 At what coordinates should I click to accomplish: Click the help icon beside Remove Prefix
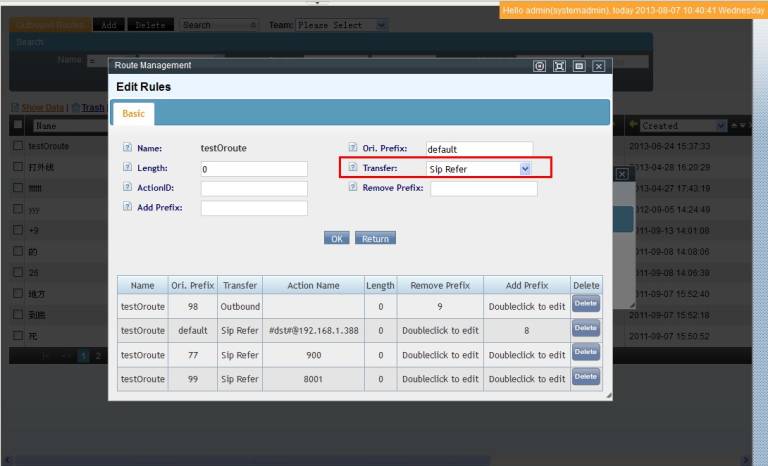tap(353, 188)
